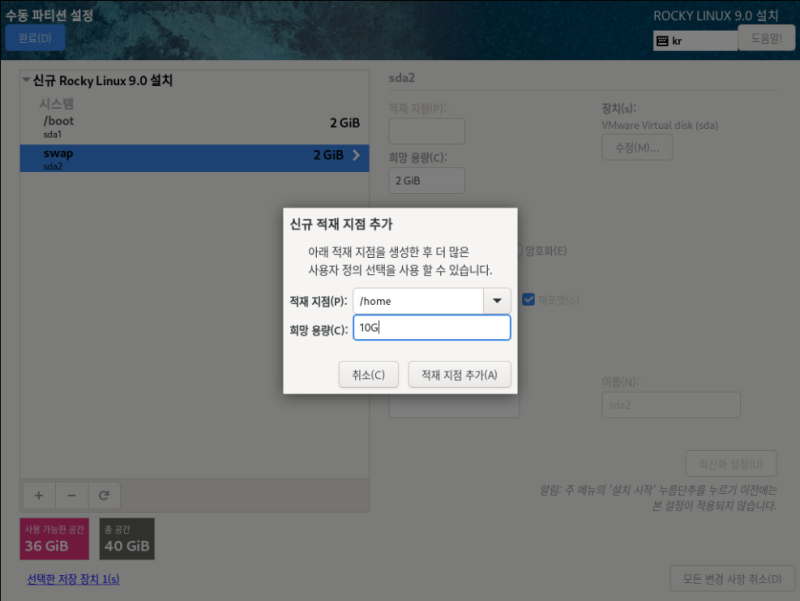Click the VMware Virtual disk (sda) text
The image size is (800, 601).
pos(660,126)
